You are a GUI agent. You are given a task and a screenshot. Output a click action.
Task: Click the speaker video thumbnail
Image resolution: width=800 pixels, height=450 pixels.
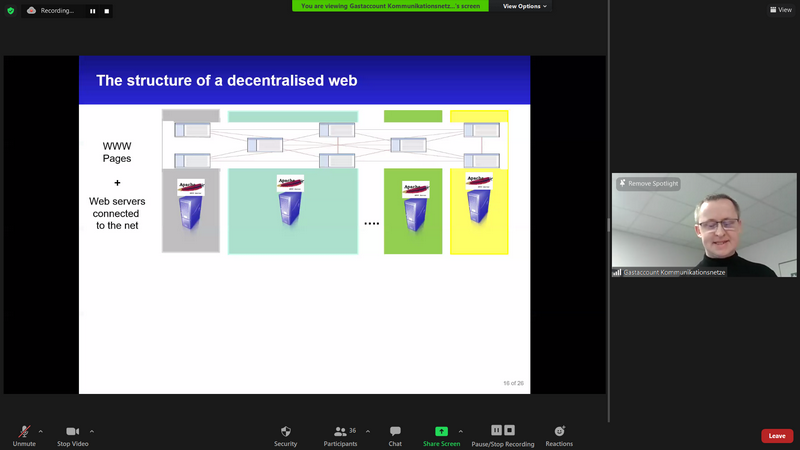tap(704, 225)
